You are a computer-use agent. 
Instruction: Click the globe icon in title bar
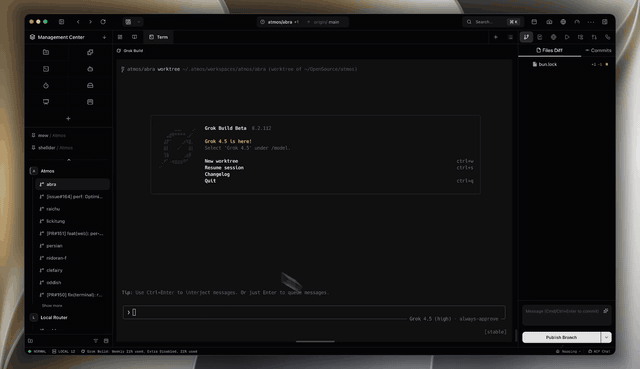[x=563, y=22]
